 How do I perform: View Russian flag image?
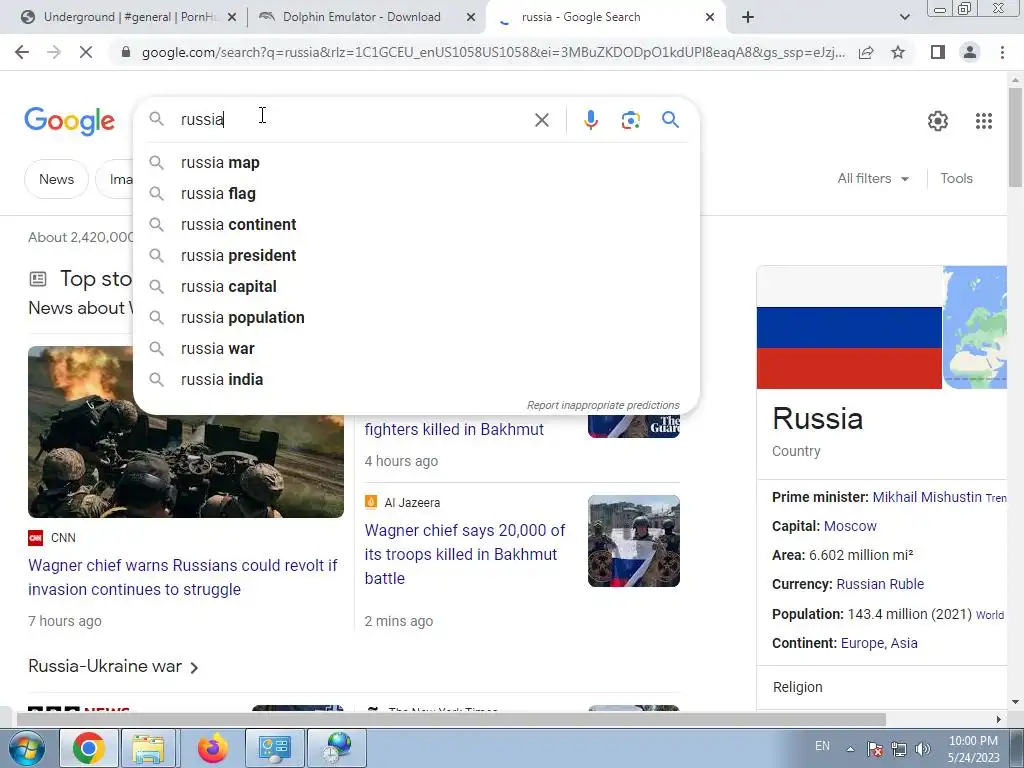click(849, 327)
